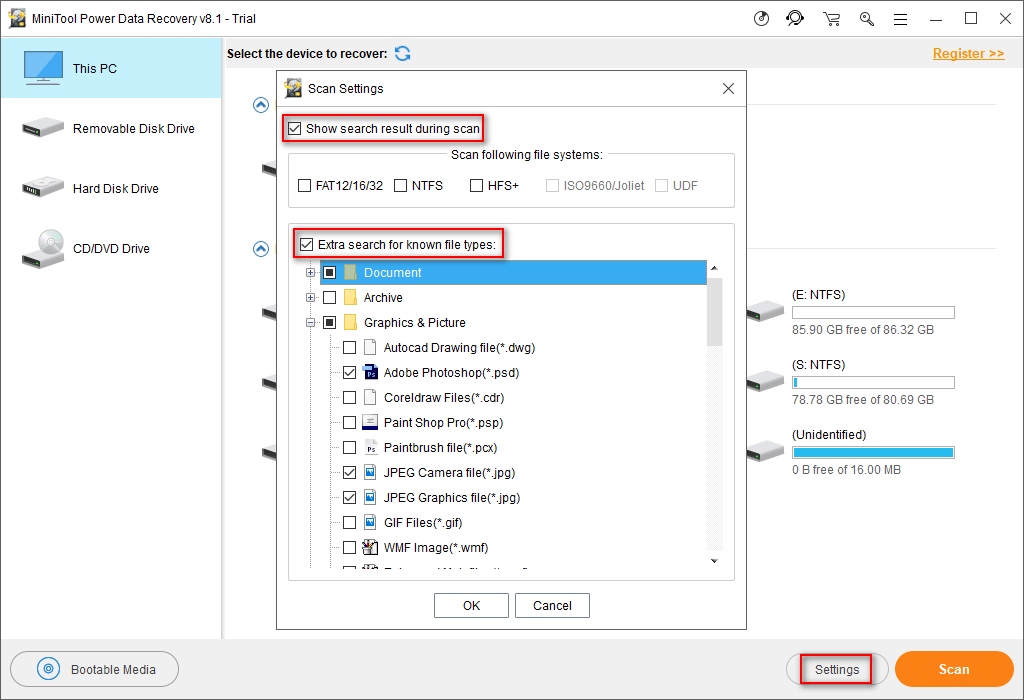Viewport: 1024px width, 700px height.
Task: Open the CD/DVD Drive recovery module
Action: (x=110, y=248)
